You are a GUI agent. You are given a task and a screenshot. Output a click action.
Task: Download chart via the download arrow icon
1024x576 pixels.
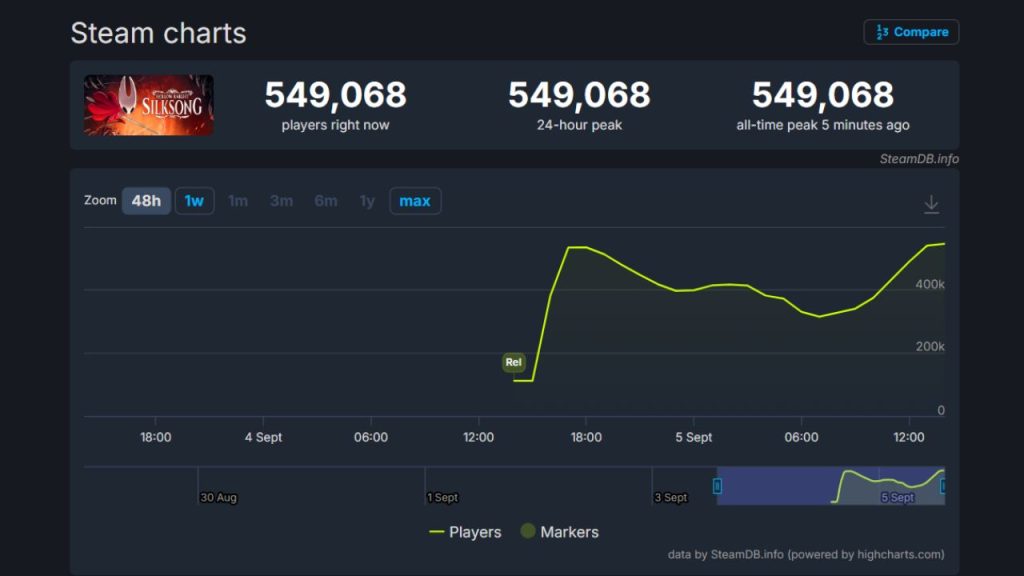931,204
